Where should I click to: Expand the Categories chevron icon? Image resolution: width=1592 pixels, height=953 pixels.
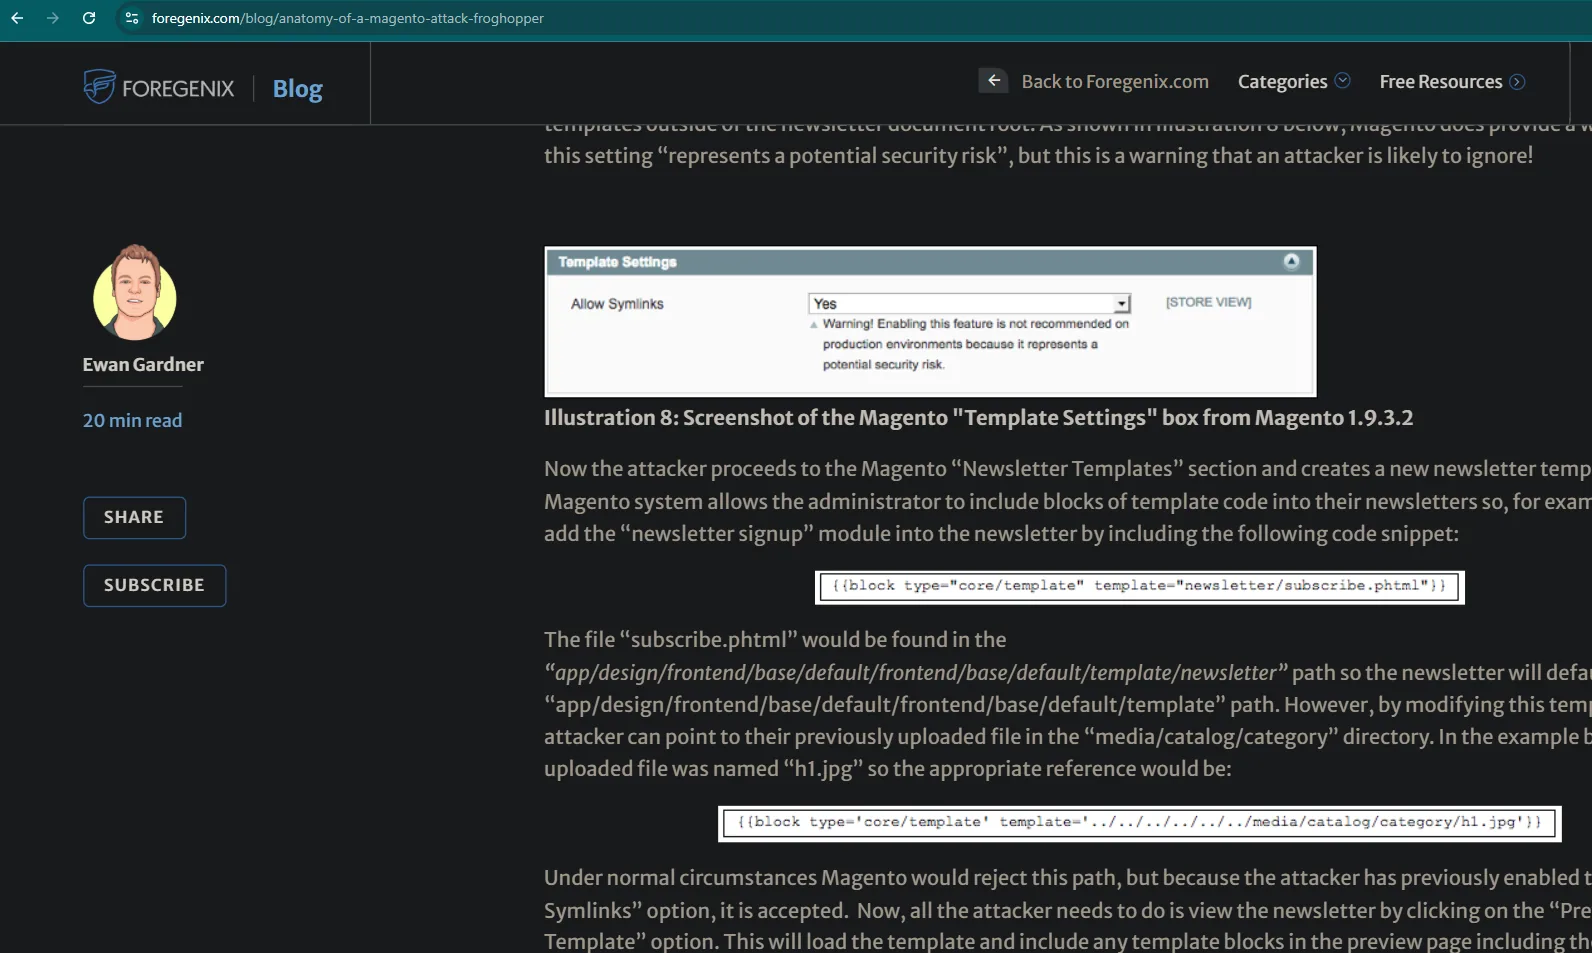pos(1343,81)
